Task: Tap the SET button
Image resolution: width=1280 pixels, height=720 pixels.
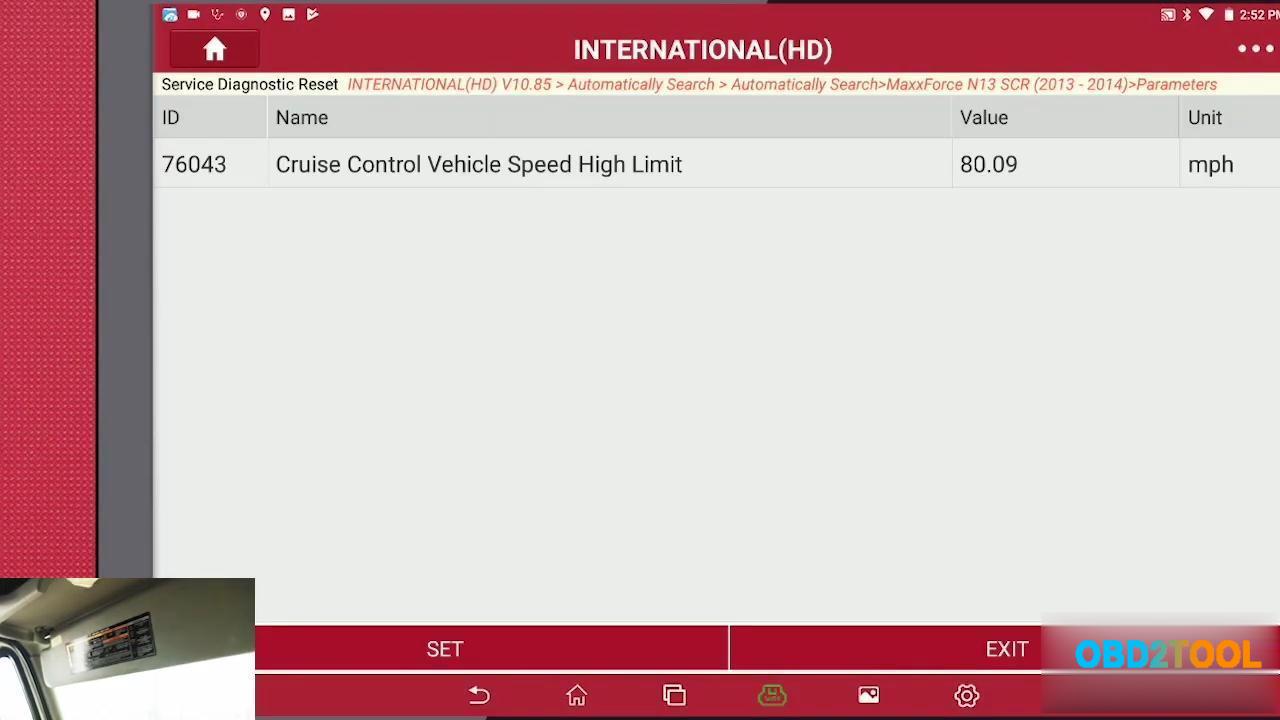Action: [x=445, y=649]
